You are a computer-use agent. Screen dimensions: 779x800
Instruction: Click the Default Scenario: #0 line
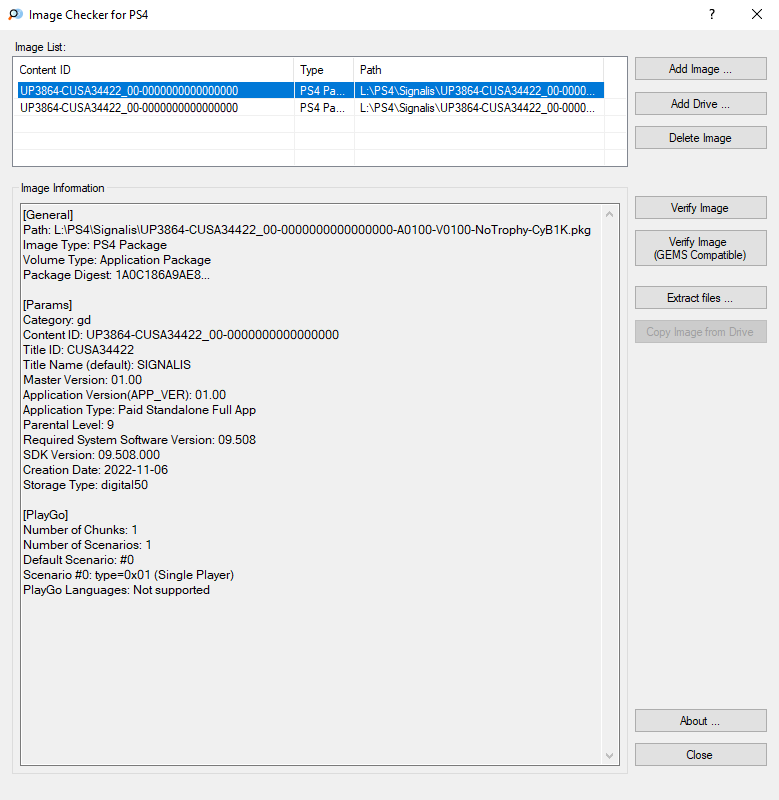(x=79, y=560)
